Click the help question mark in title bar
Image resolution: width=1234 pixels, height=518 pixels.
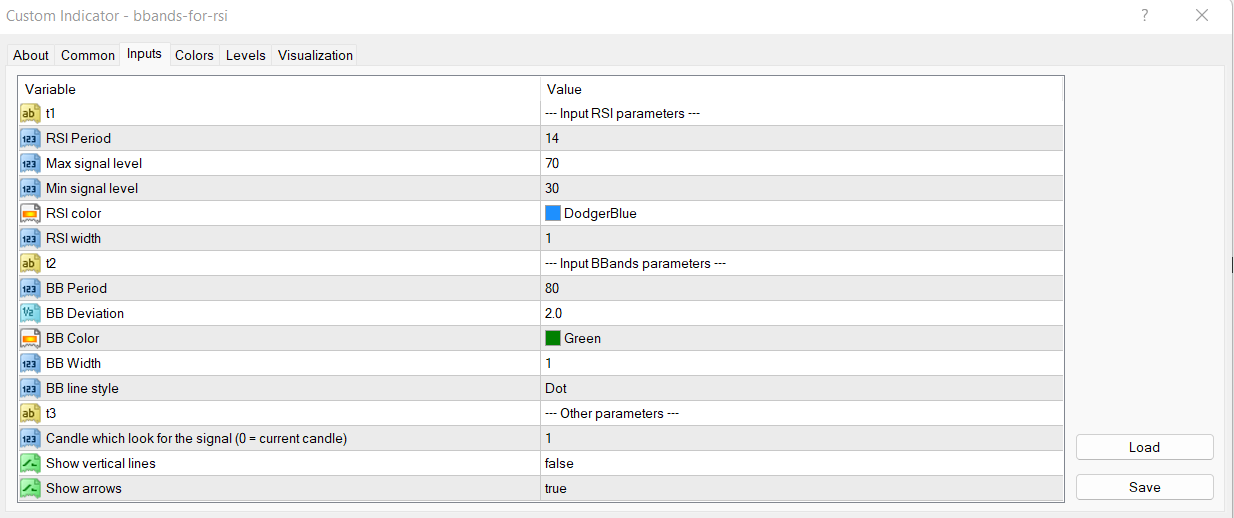[x=1144, y=15]
